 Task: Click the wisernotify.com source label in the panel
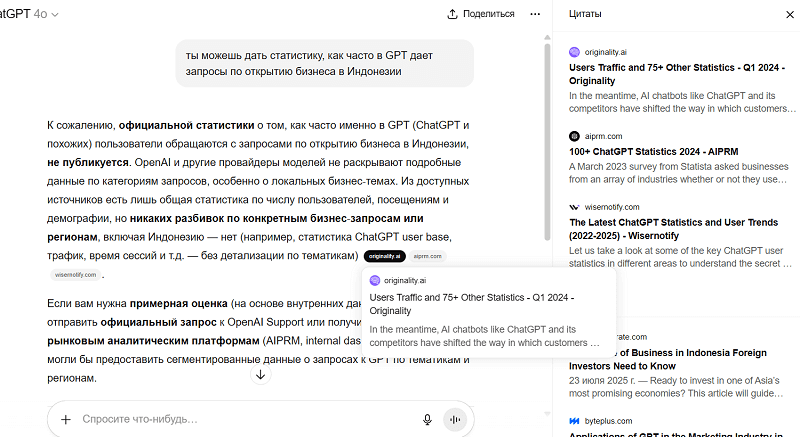[x=612, y=207]
